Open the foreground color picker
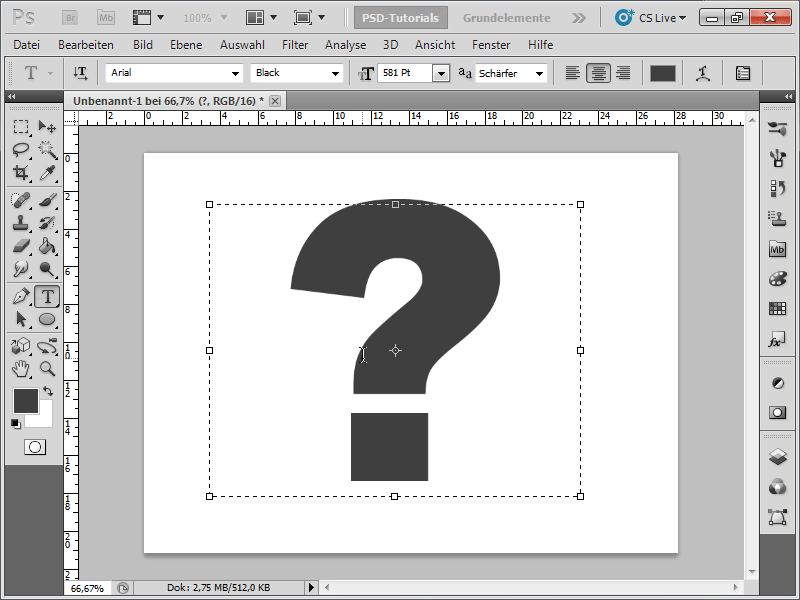Screen dimensions: 800x600 [26, 401]
